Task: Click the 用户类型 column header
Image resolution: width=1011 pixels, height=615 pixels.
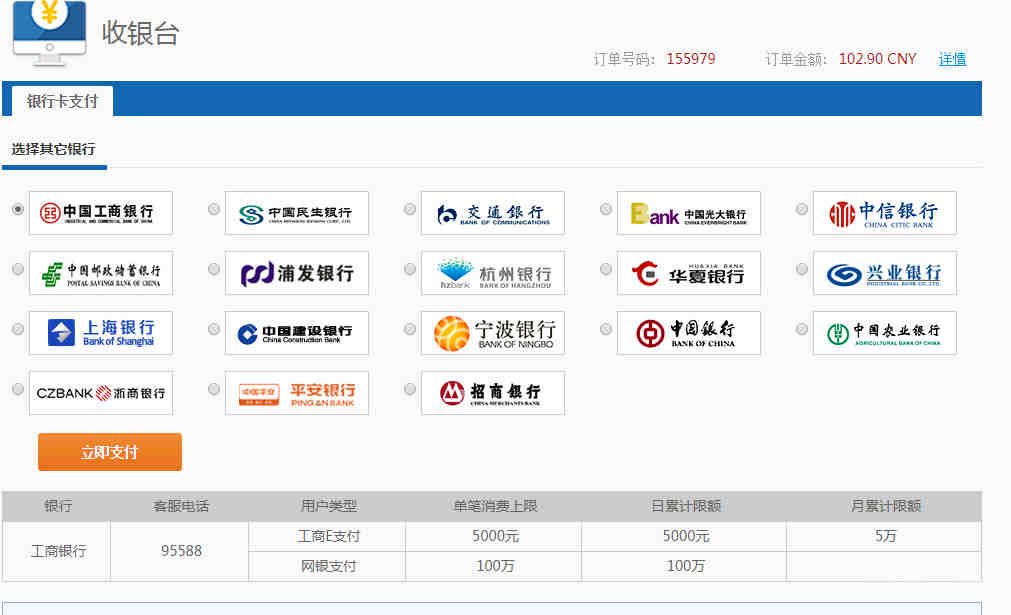Action: coord(329,506)
